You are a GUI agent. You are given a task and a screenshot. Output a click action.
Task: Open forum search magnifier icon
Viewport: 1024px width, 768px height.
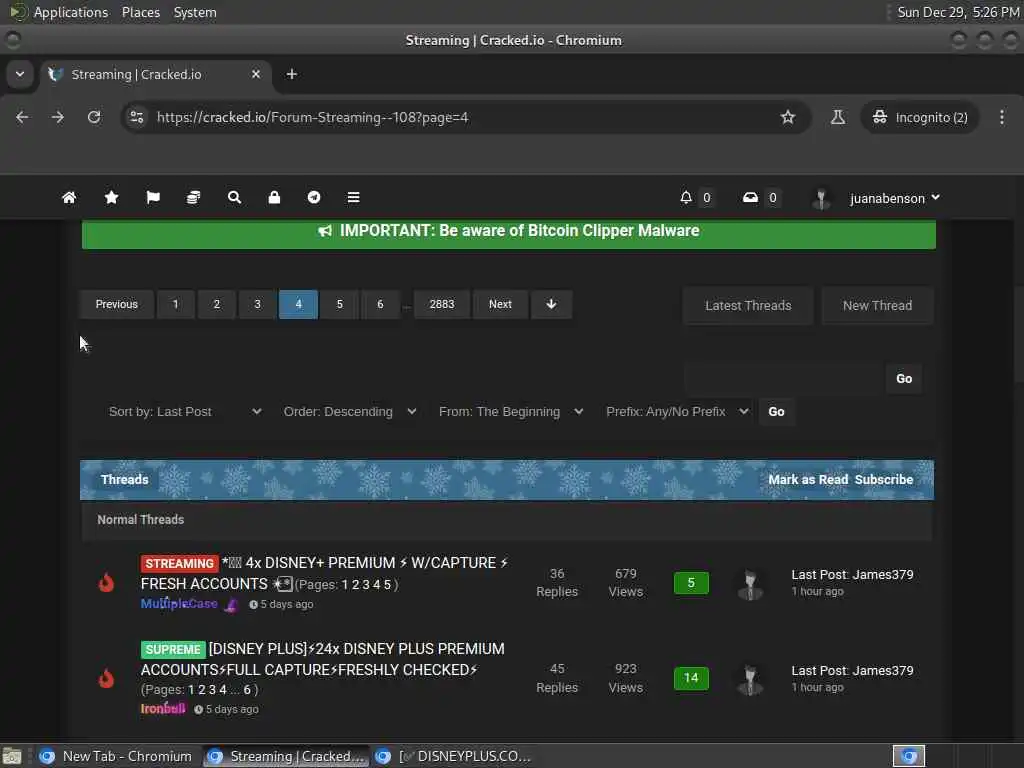(x=234, y=197)
